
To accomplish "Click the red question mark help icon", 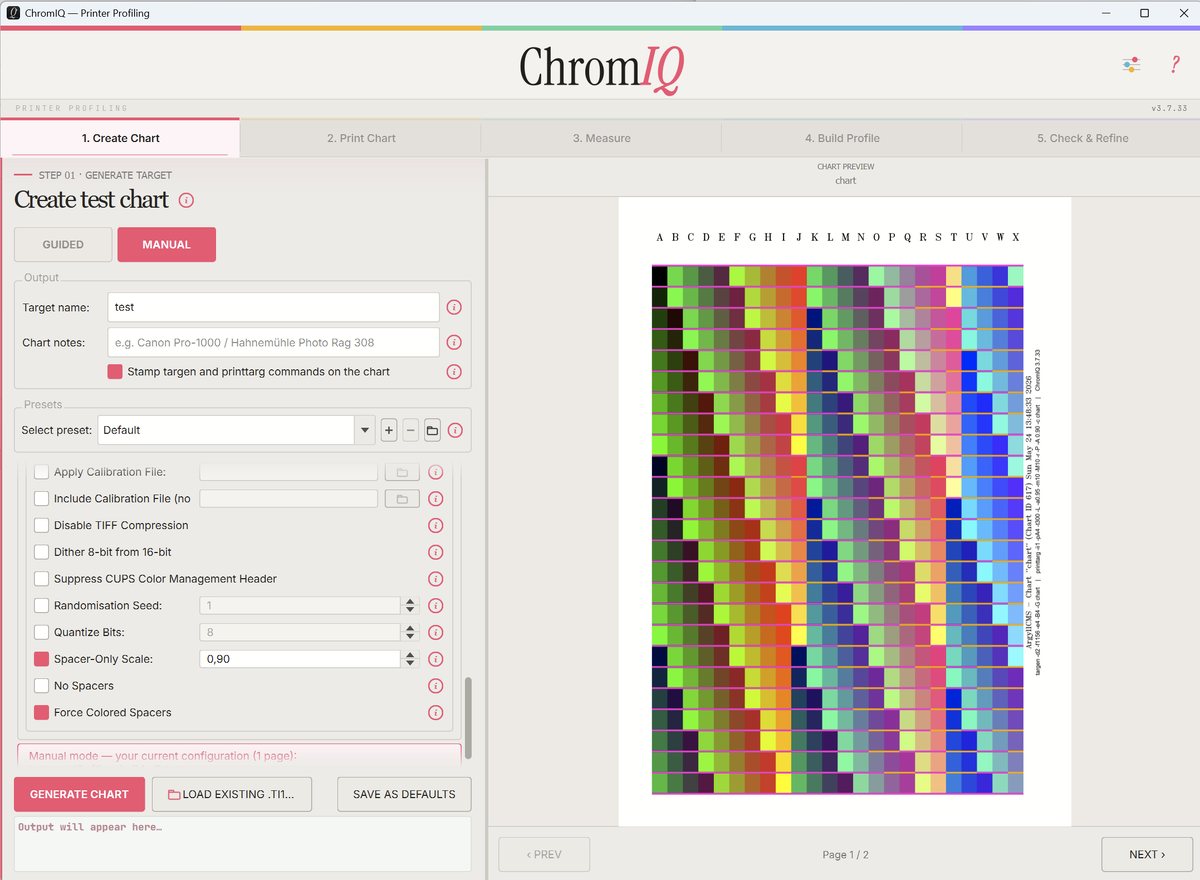I will pyautogui.click(x=1175, y=65).
